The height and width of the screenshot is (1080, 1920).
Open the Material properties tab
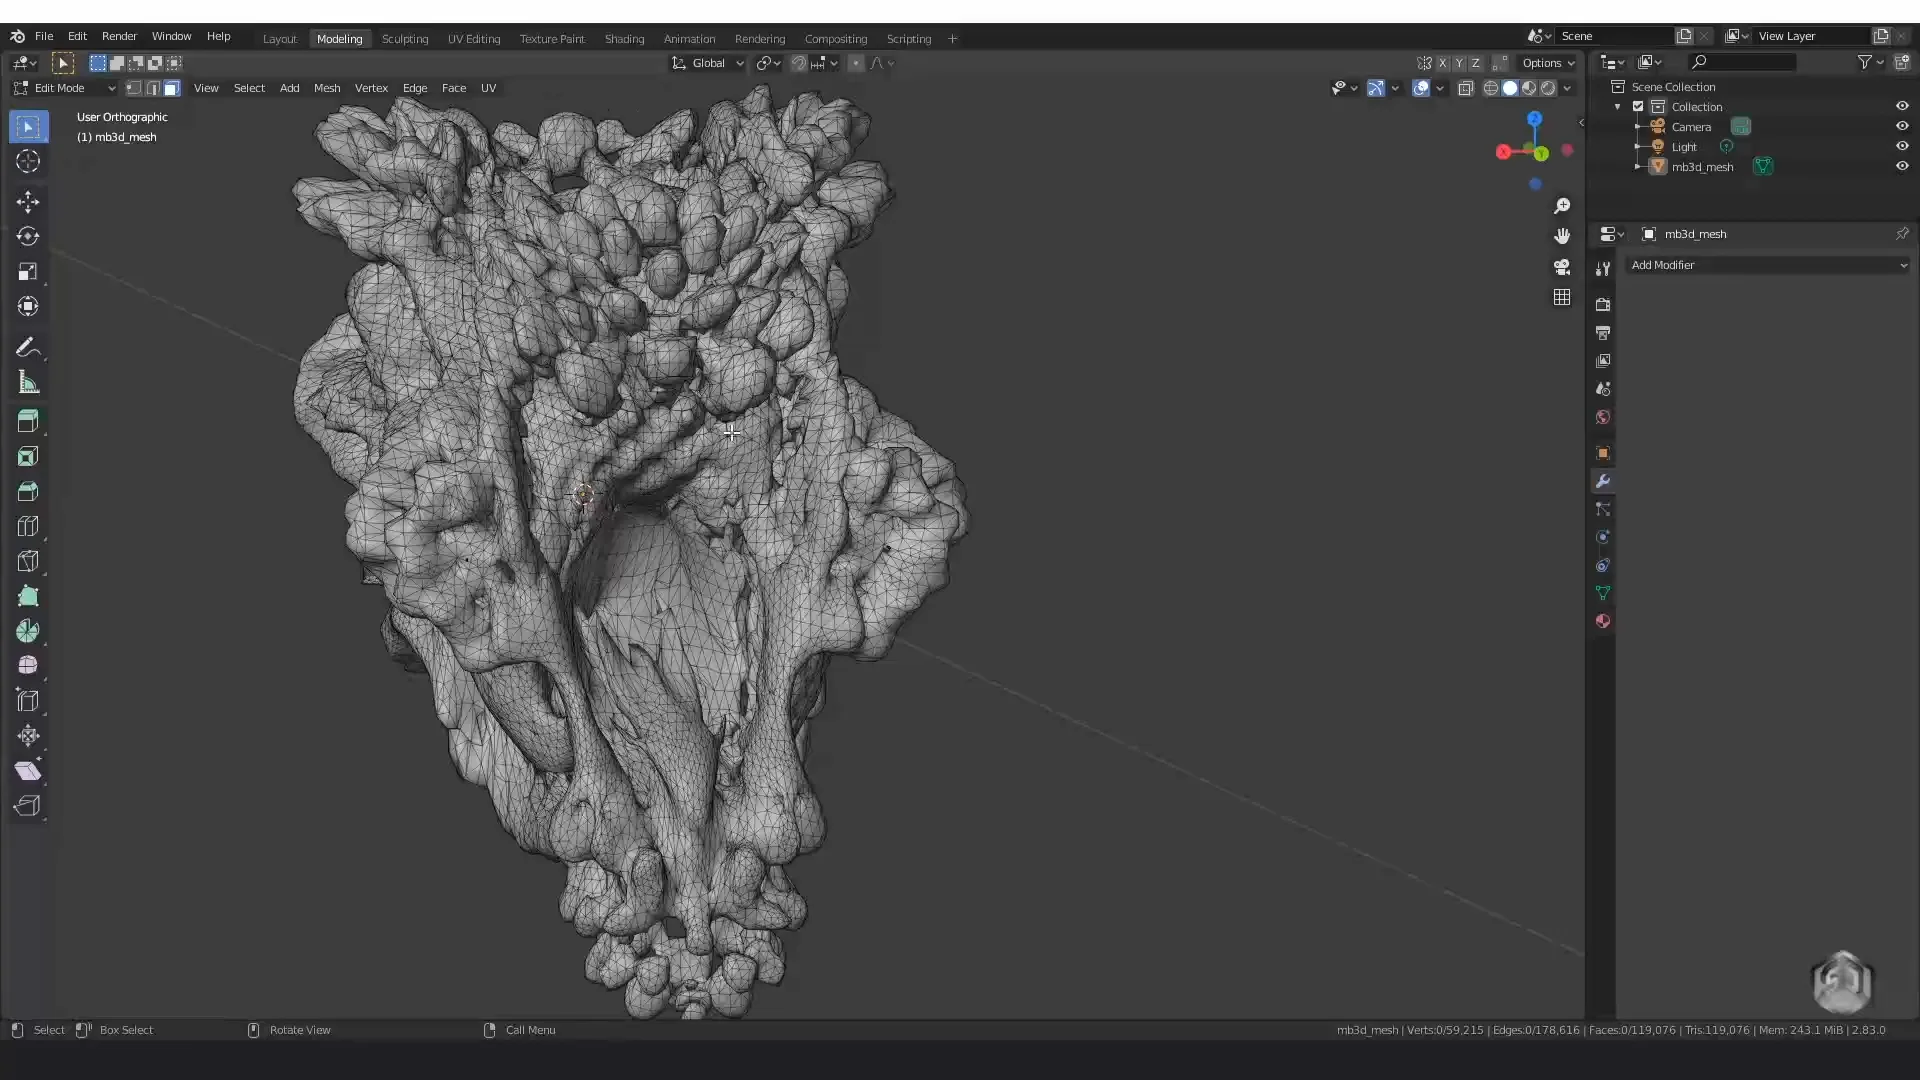[x=1603, y=621]
